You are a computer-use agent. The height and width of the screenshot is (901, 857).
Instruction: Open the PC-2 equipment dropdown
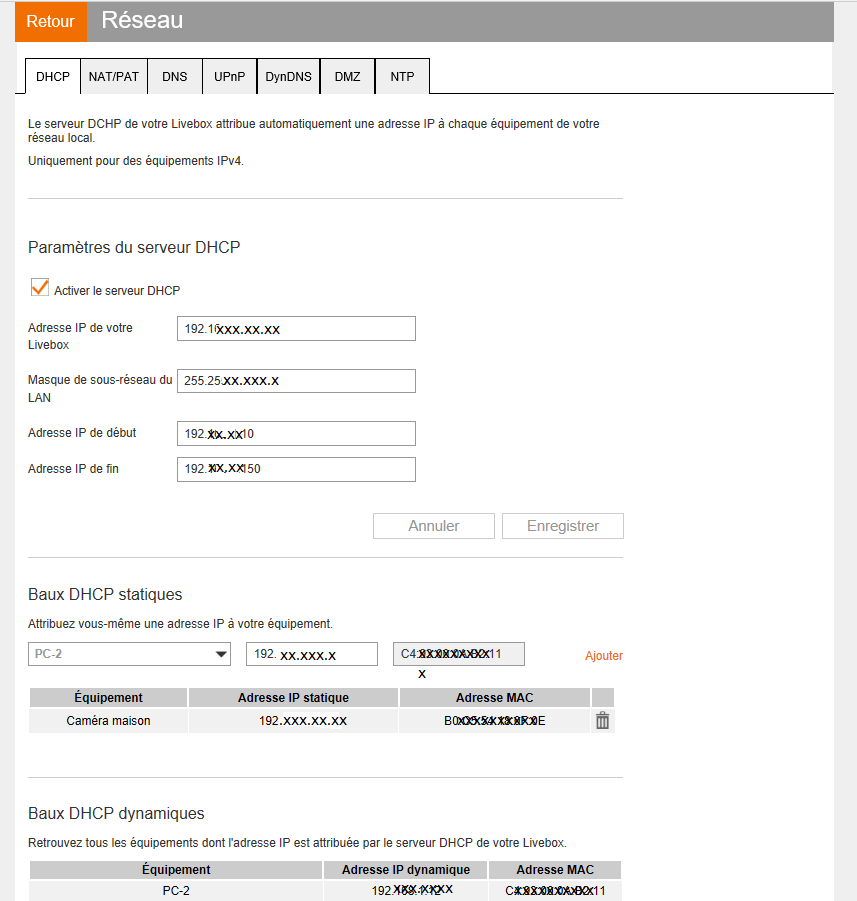[129, 654]
